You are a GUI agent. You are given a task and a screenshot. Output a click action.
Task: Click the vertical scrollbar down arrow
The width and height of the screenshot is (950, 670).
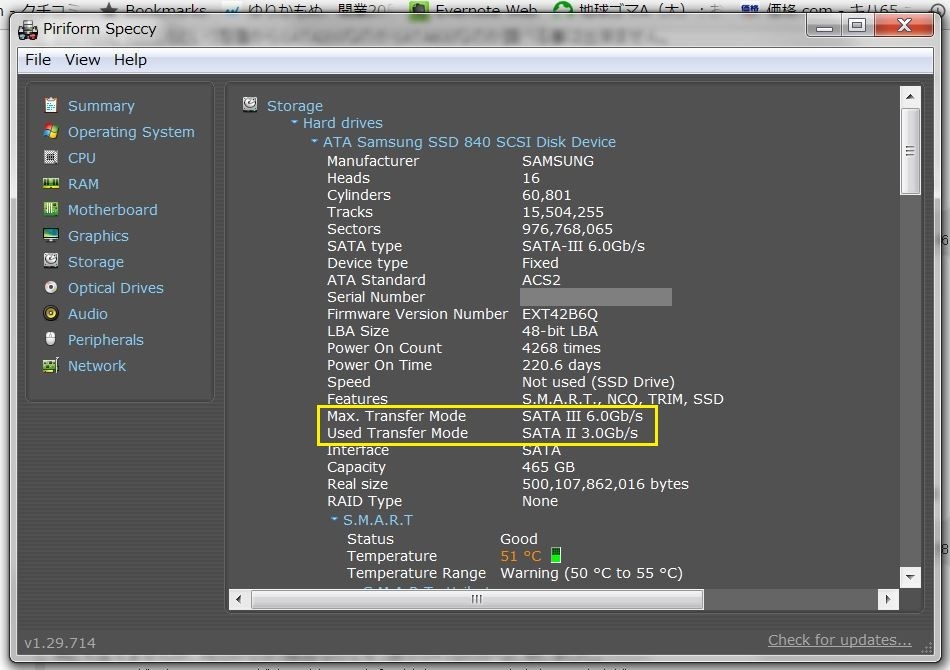(910, 577)
